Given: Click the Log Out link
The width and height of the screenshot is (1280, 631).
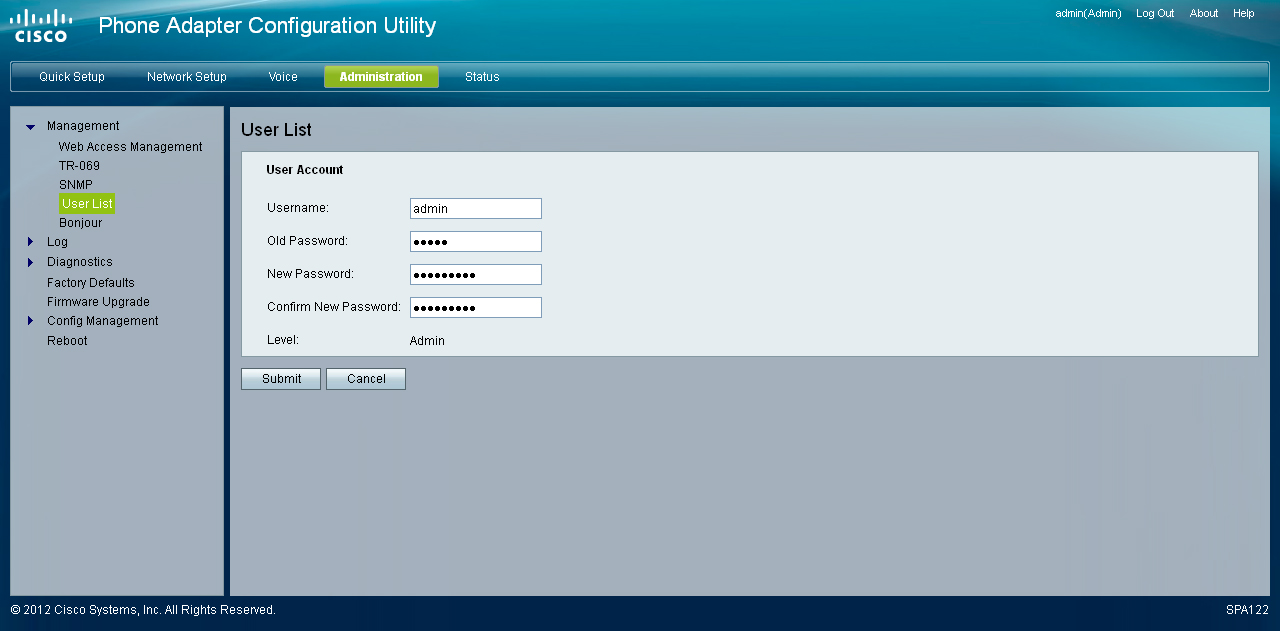Looking at the screenshot, I should (1155, 14).
